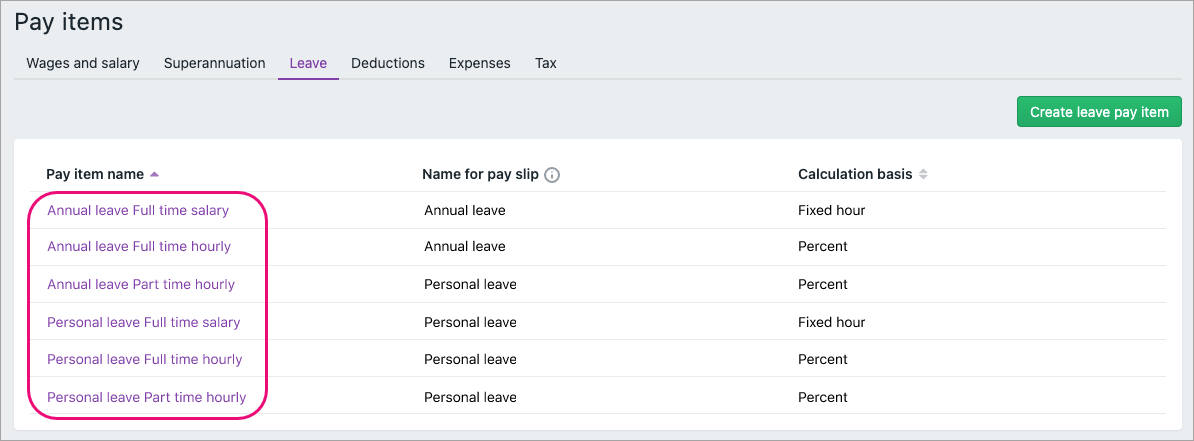
Task: Open Personal leave Full time hourly
Action: [145, 360]
